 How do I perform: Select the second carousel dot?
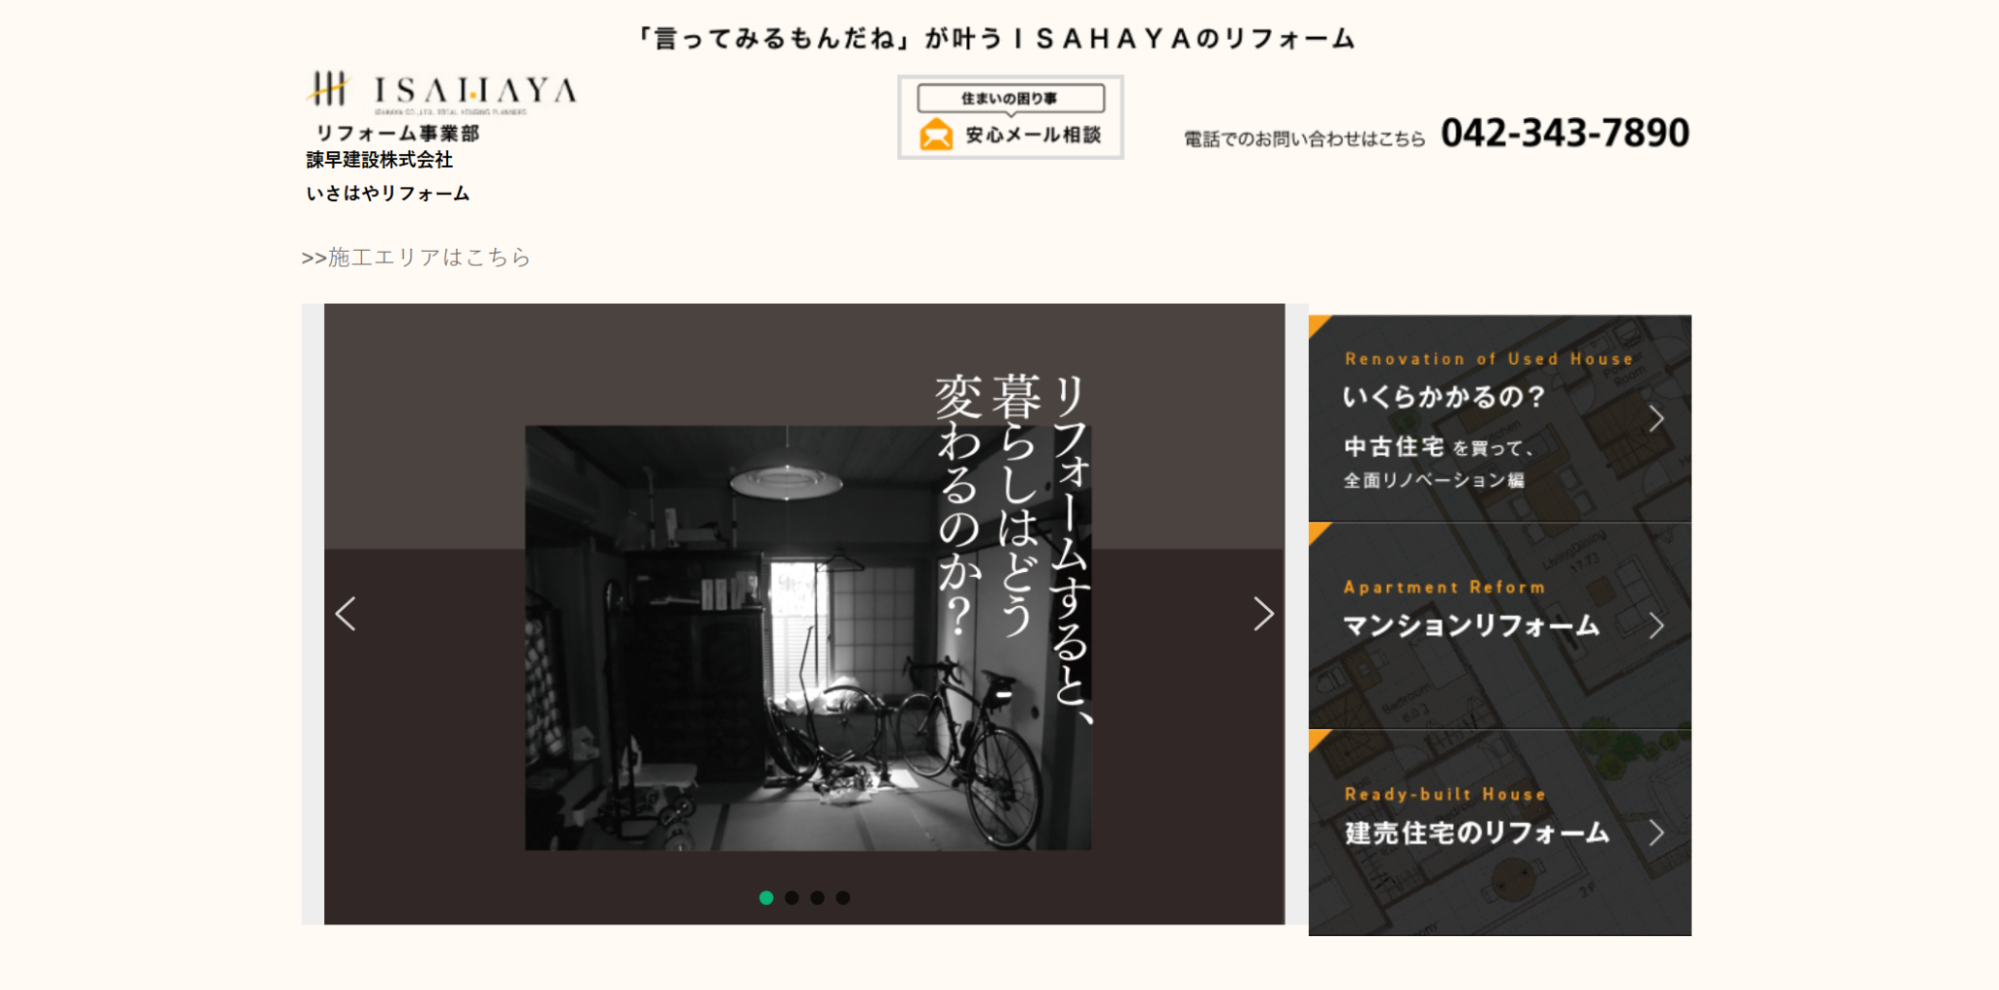coord(792,898)
